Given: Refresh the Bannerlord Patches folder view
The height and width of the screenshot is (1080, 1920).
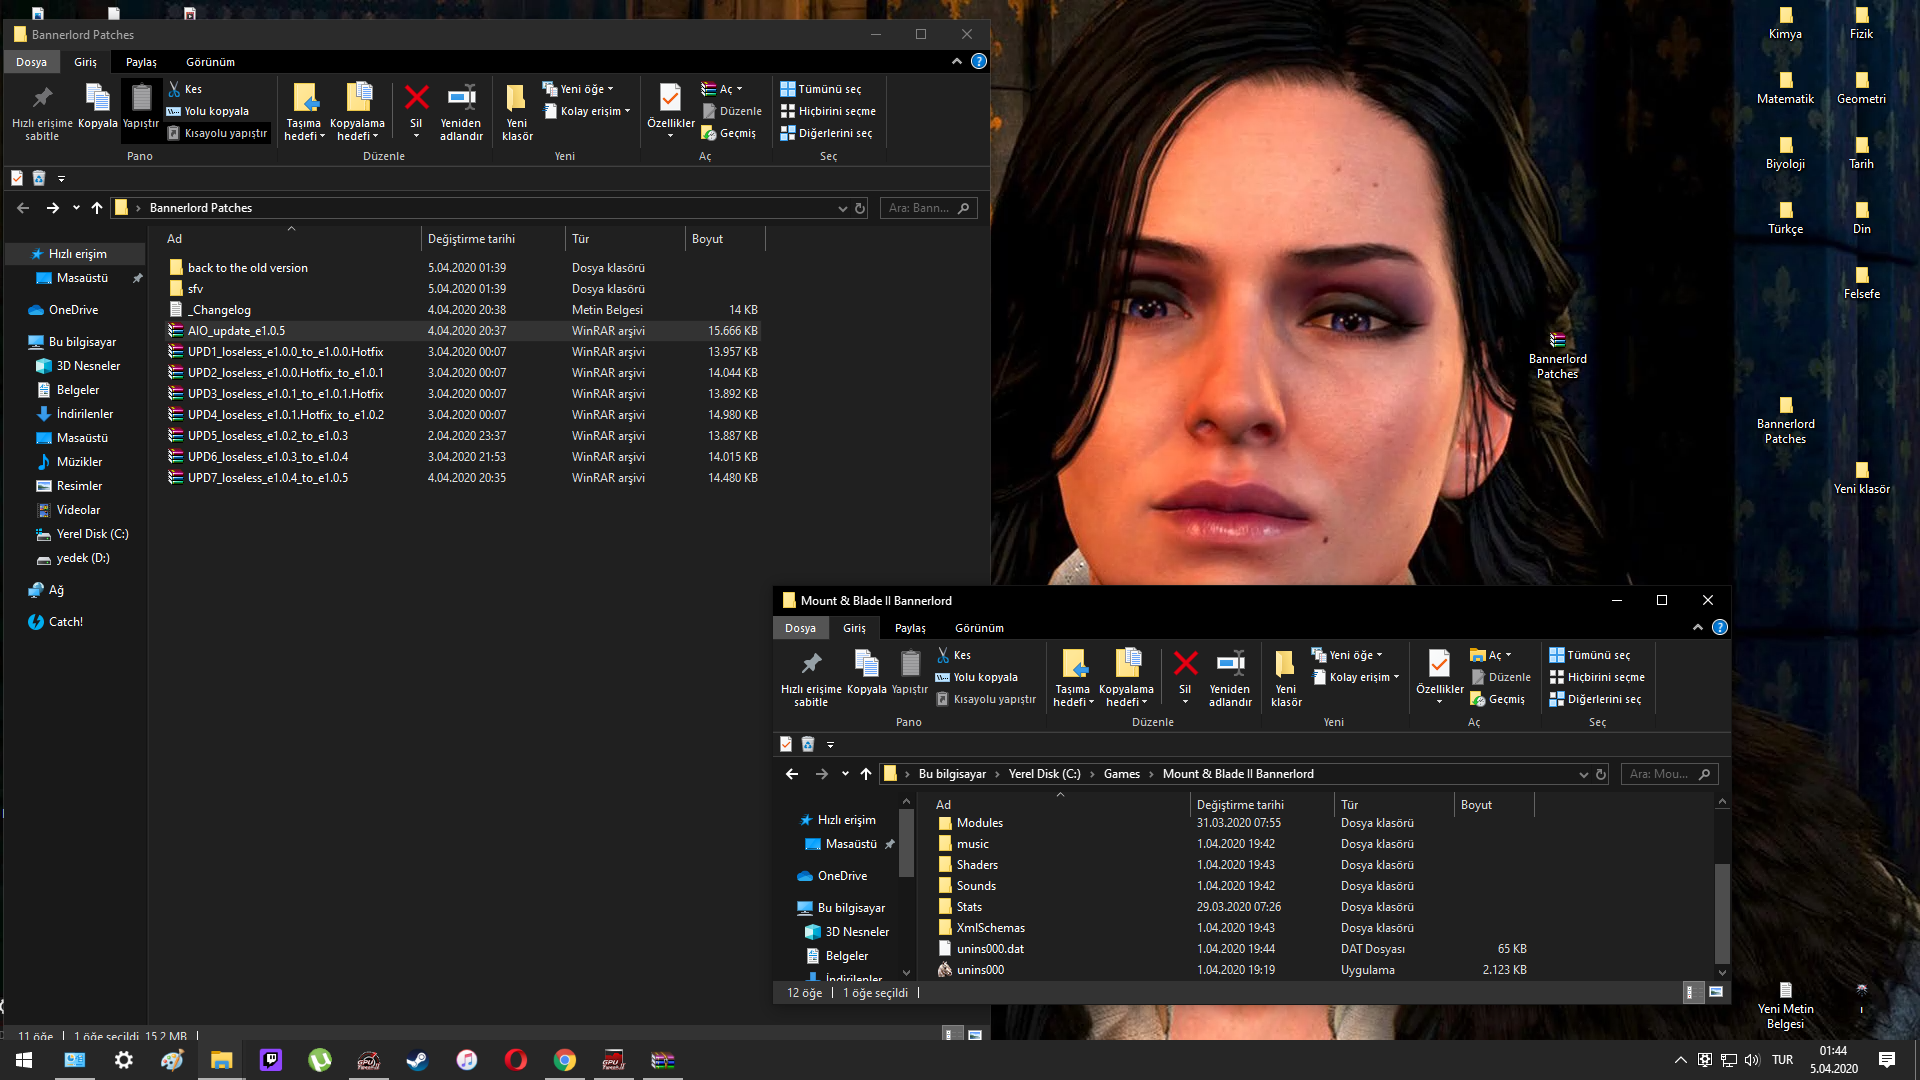Looking at the screenshot, I should coord(860,208).
